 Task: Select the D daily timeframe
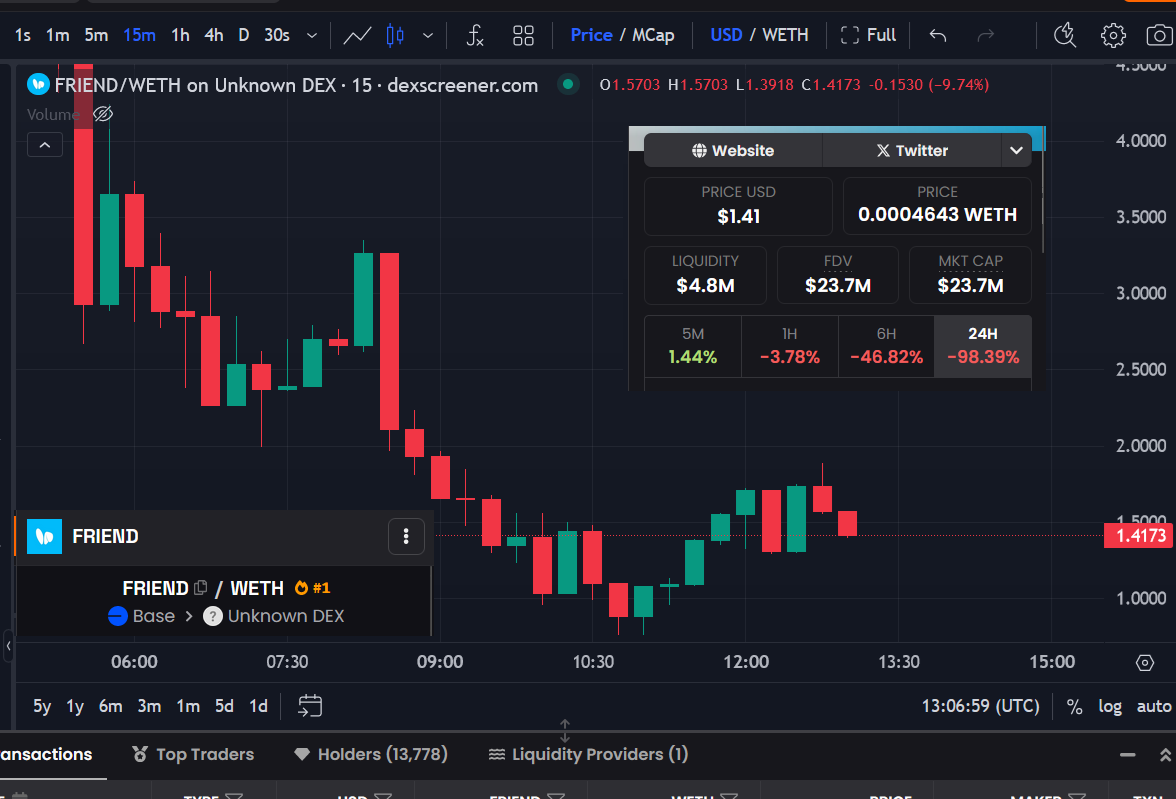coord(244,35)
